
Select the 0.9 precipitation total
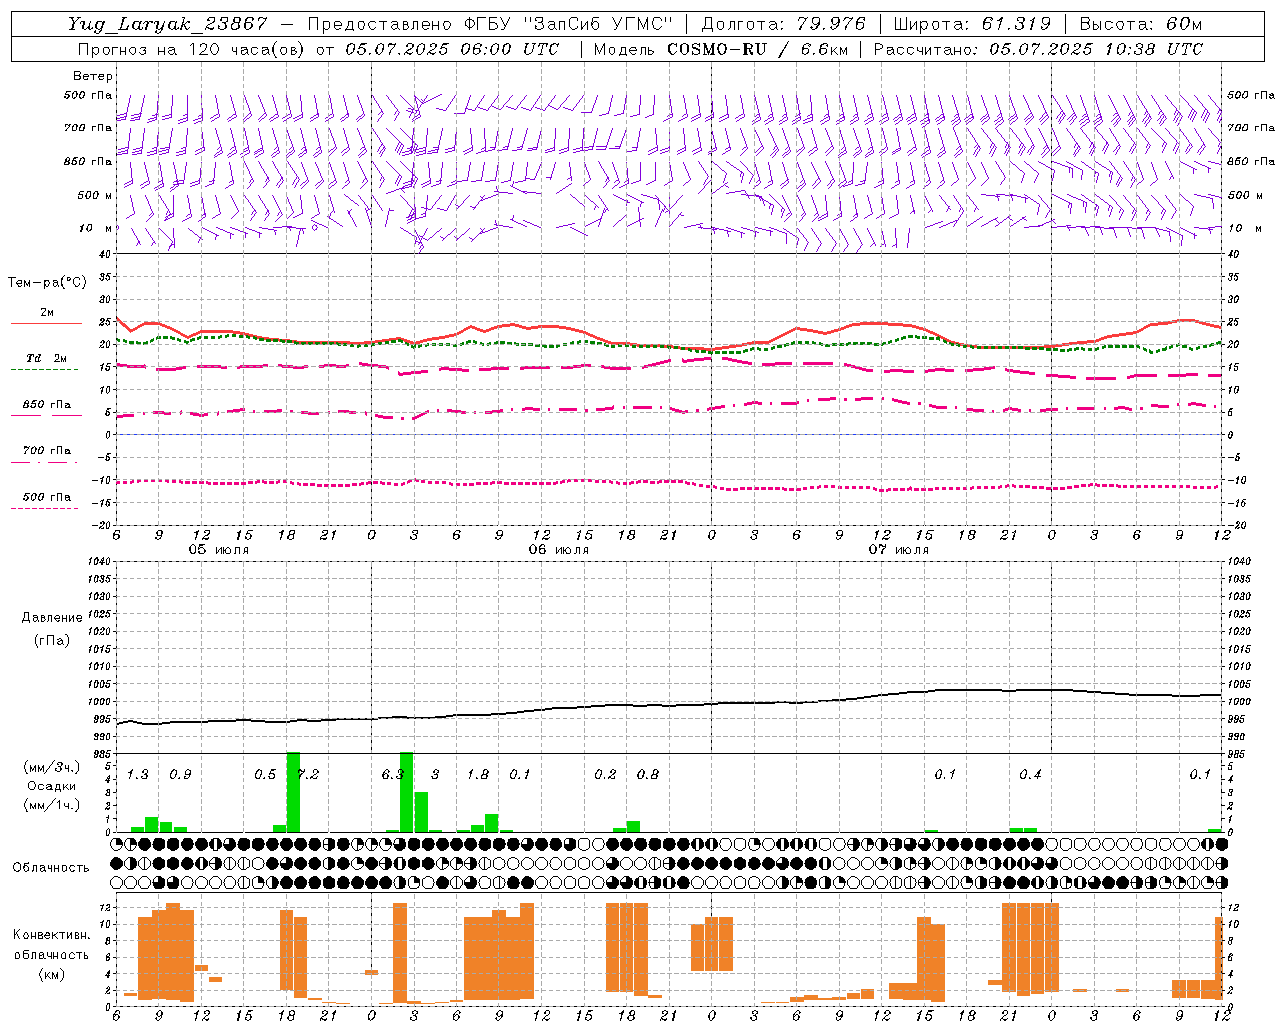pos(180,775)
